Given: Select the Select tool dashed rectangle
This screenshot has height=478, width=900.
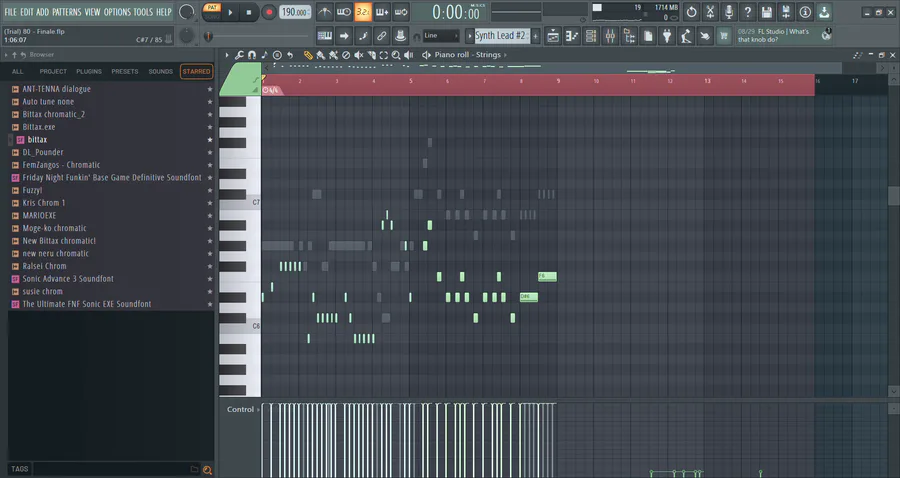Looking at the screenshot, I should click(x=383, y=55).
